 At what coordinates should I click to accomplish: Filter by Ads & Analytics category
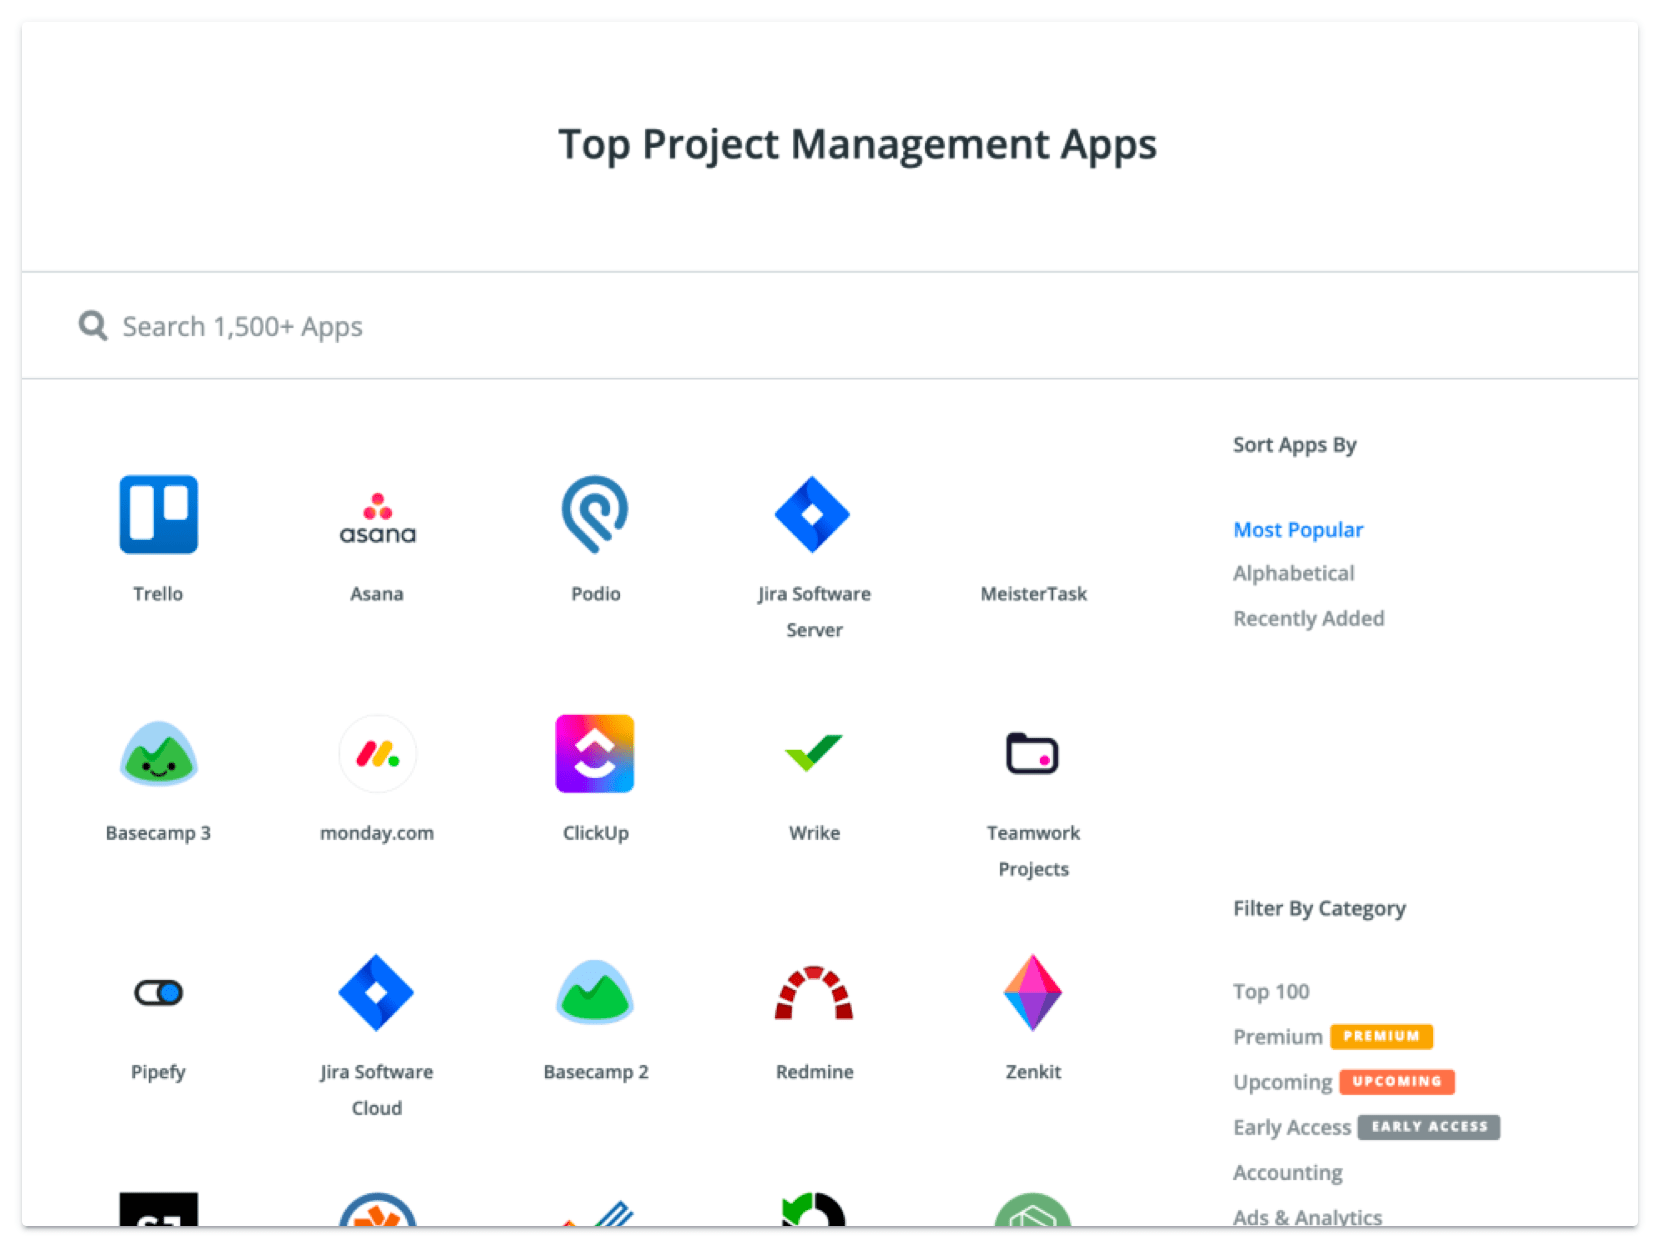pyautogui.click(x=1308, y=1217)
